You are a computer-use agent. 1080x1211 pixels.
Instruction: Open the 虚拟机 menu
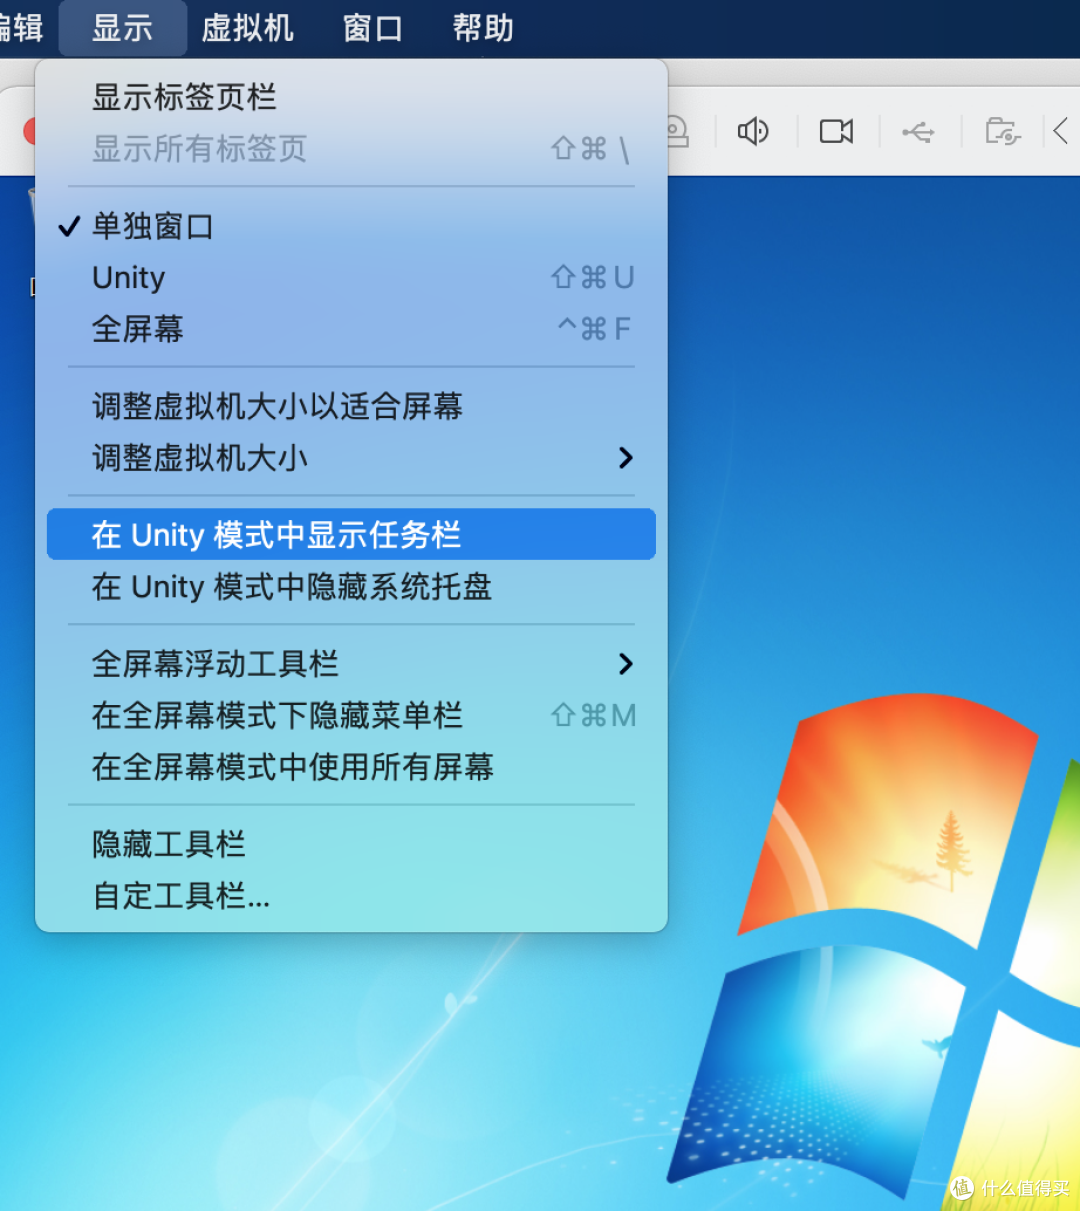point(247,28)
